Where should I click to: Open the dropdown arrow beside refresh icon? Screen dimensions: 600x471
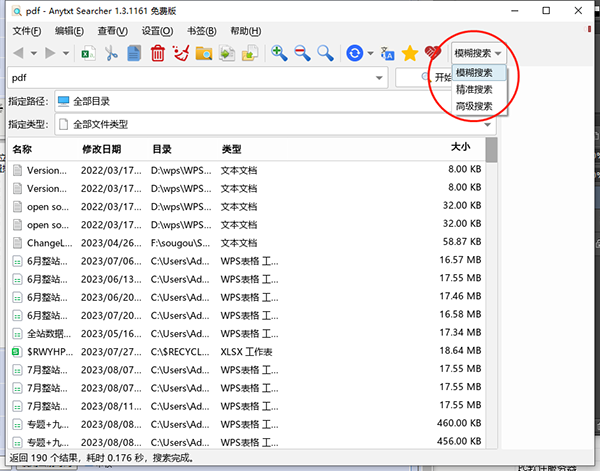click(x=370, y=53)
